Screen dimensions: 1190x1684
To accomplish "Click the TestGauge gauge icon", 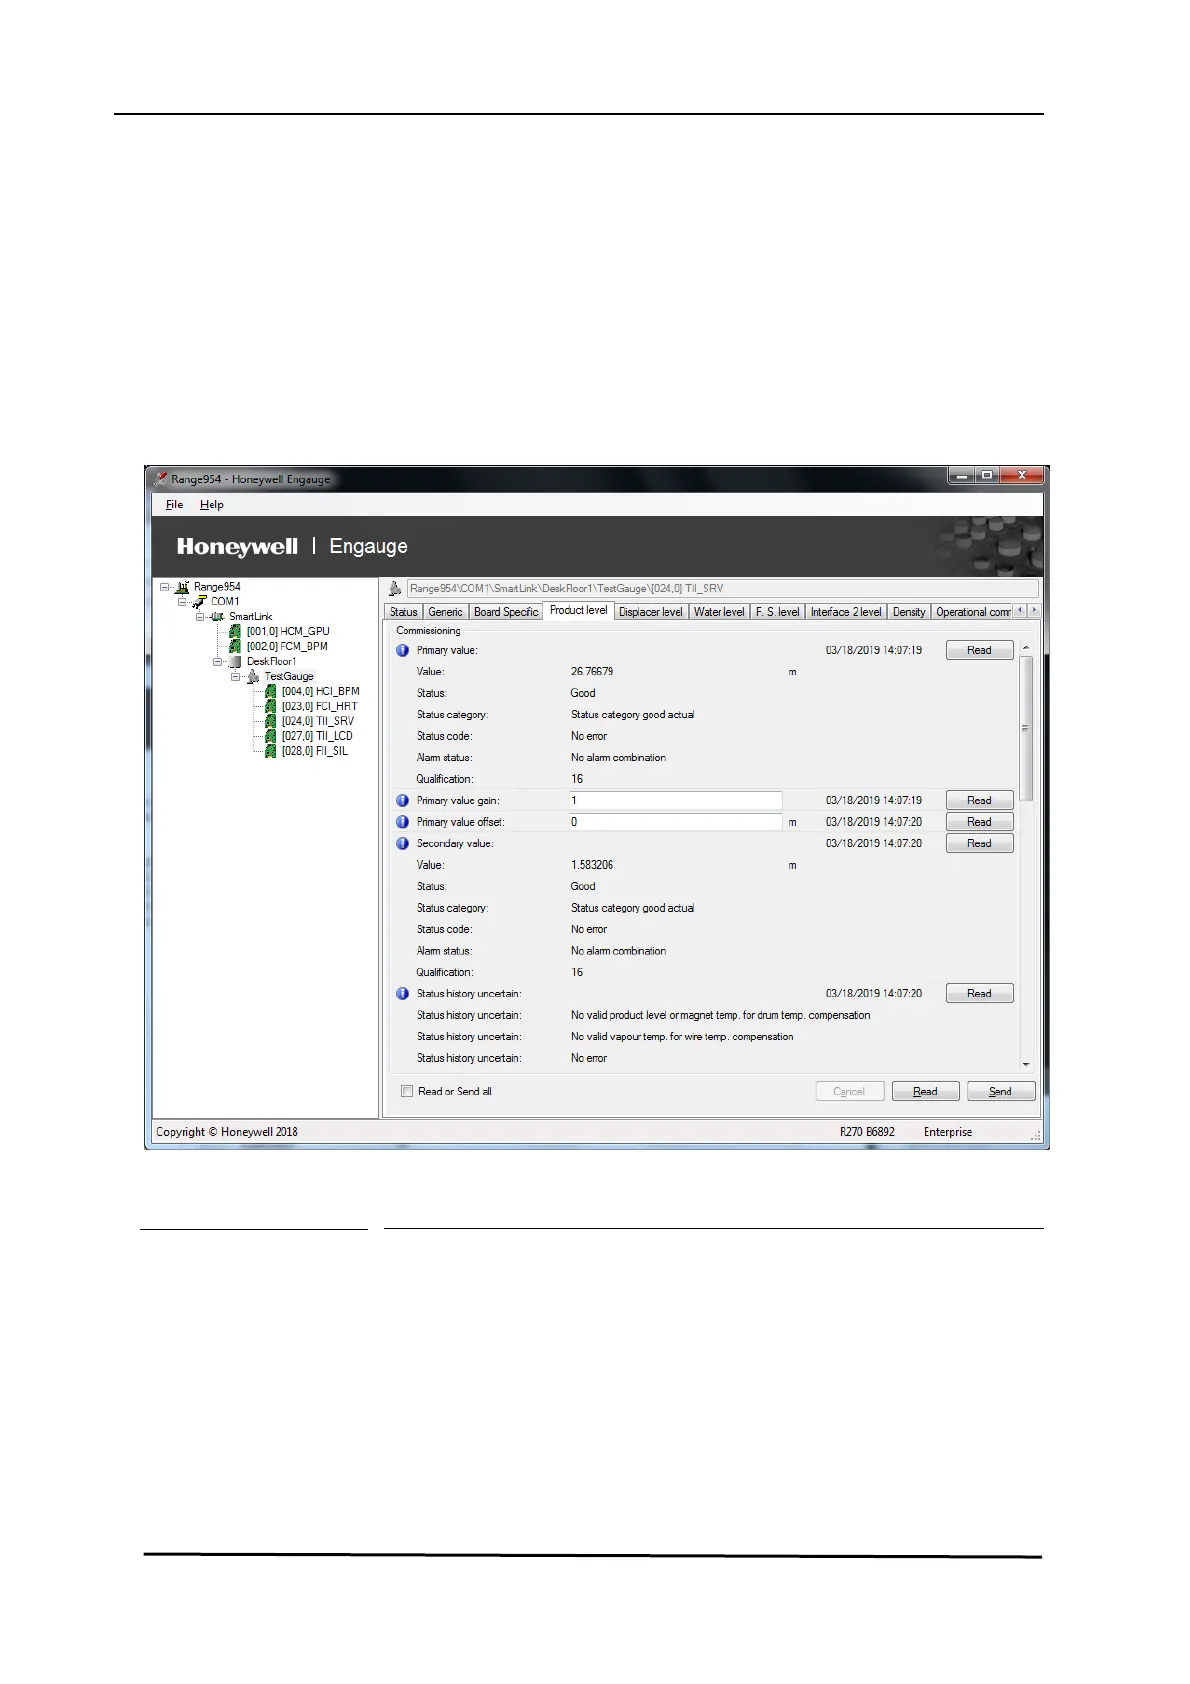I will 253,677.
